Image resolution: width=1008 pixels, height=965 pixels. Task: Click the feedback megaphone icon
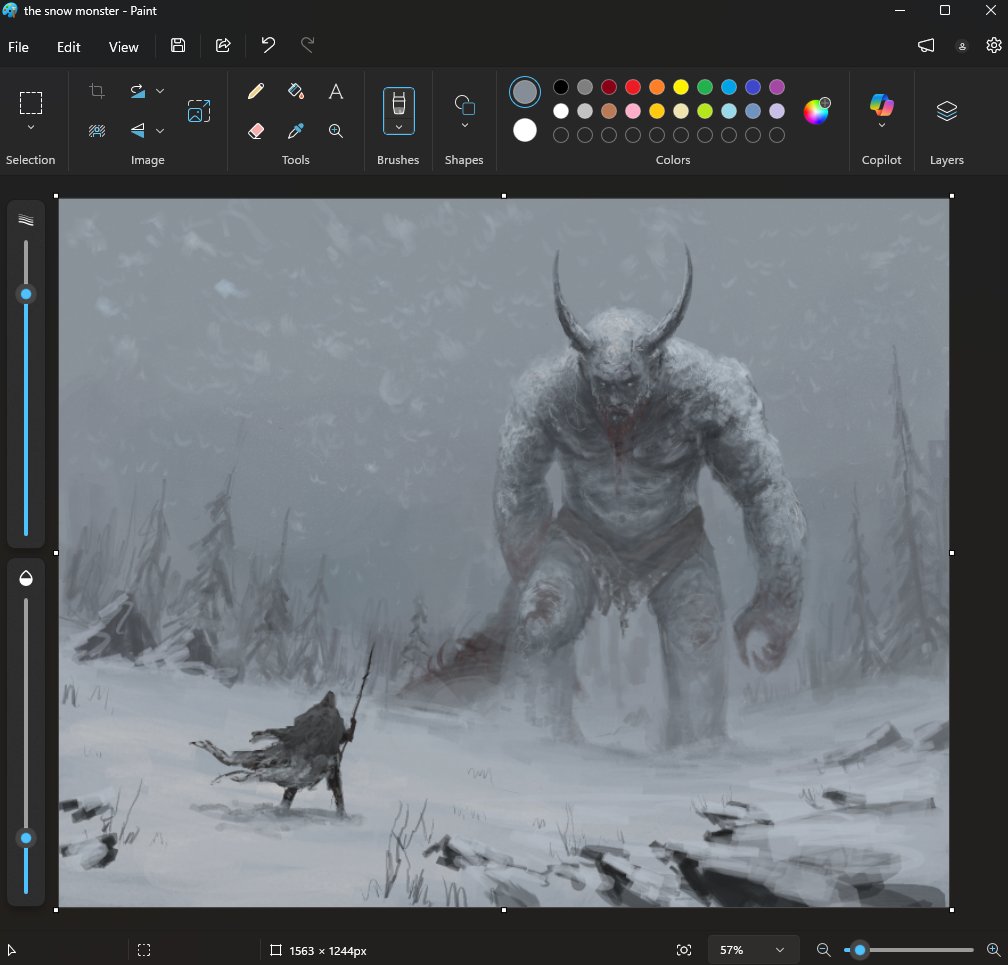pos(926,46)
